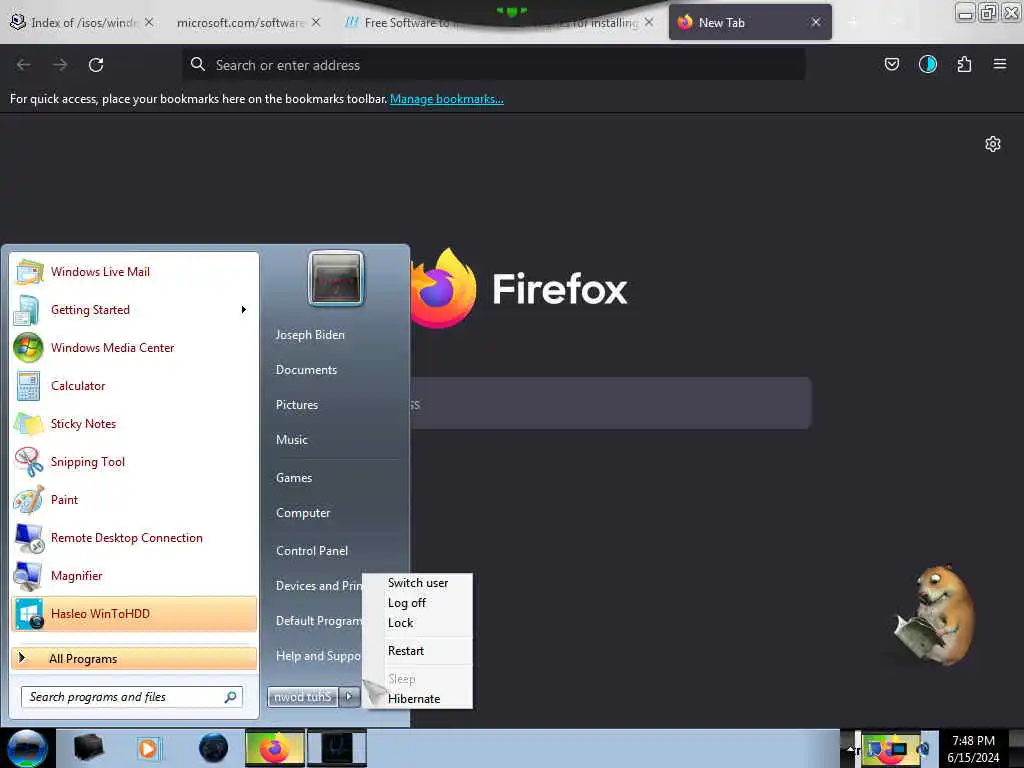Open the Firefox account icon
The height and width of the screenshot is (768, 1024).
(927, 64)
